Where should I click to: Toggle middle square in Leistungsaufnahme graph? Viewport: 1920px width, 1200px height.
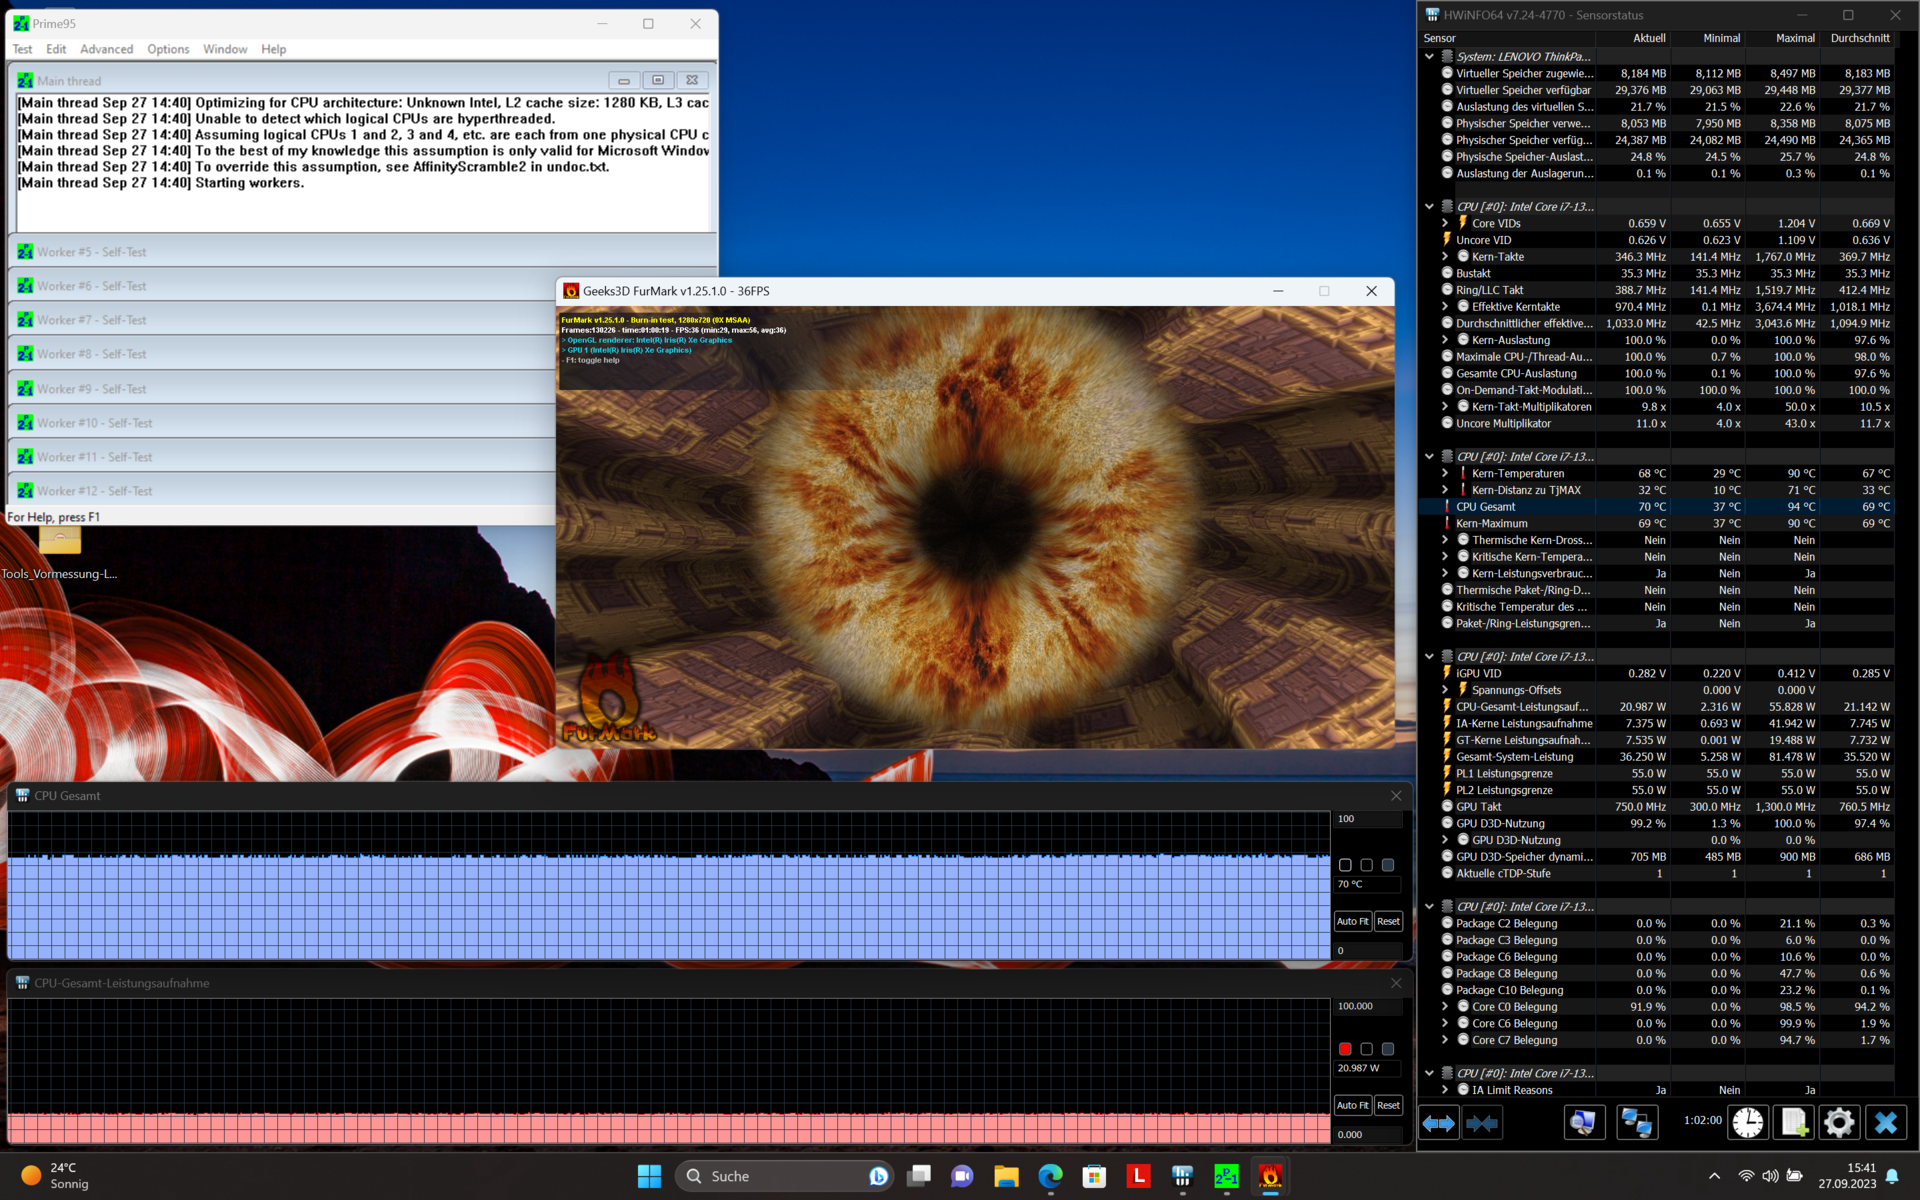(1366, 1049)
